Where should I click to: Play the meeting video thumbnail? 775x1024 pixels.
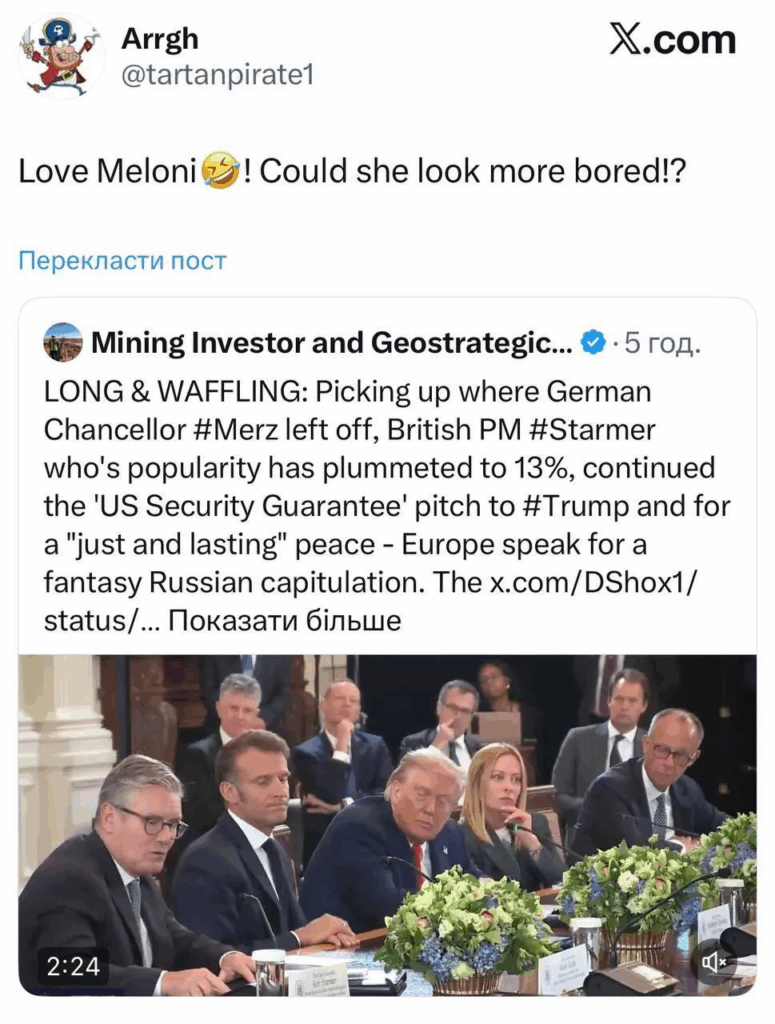(x=387, y=825)
